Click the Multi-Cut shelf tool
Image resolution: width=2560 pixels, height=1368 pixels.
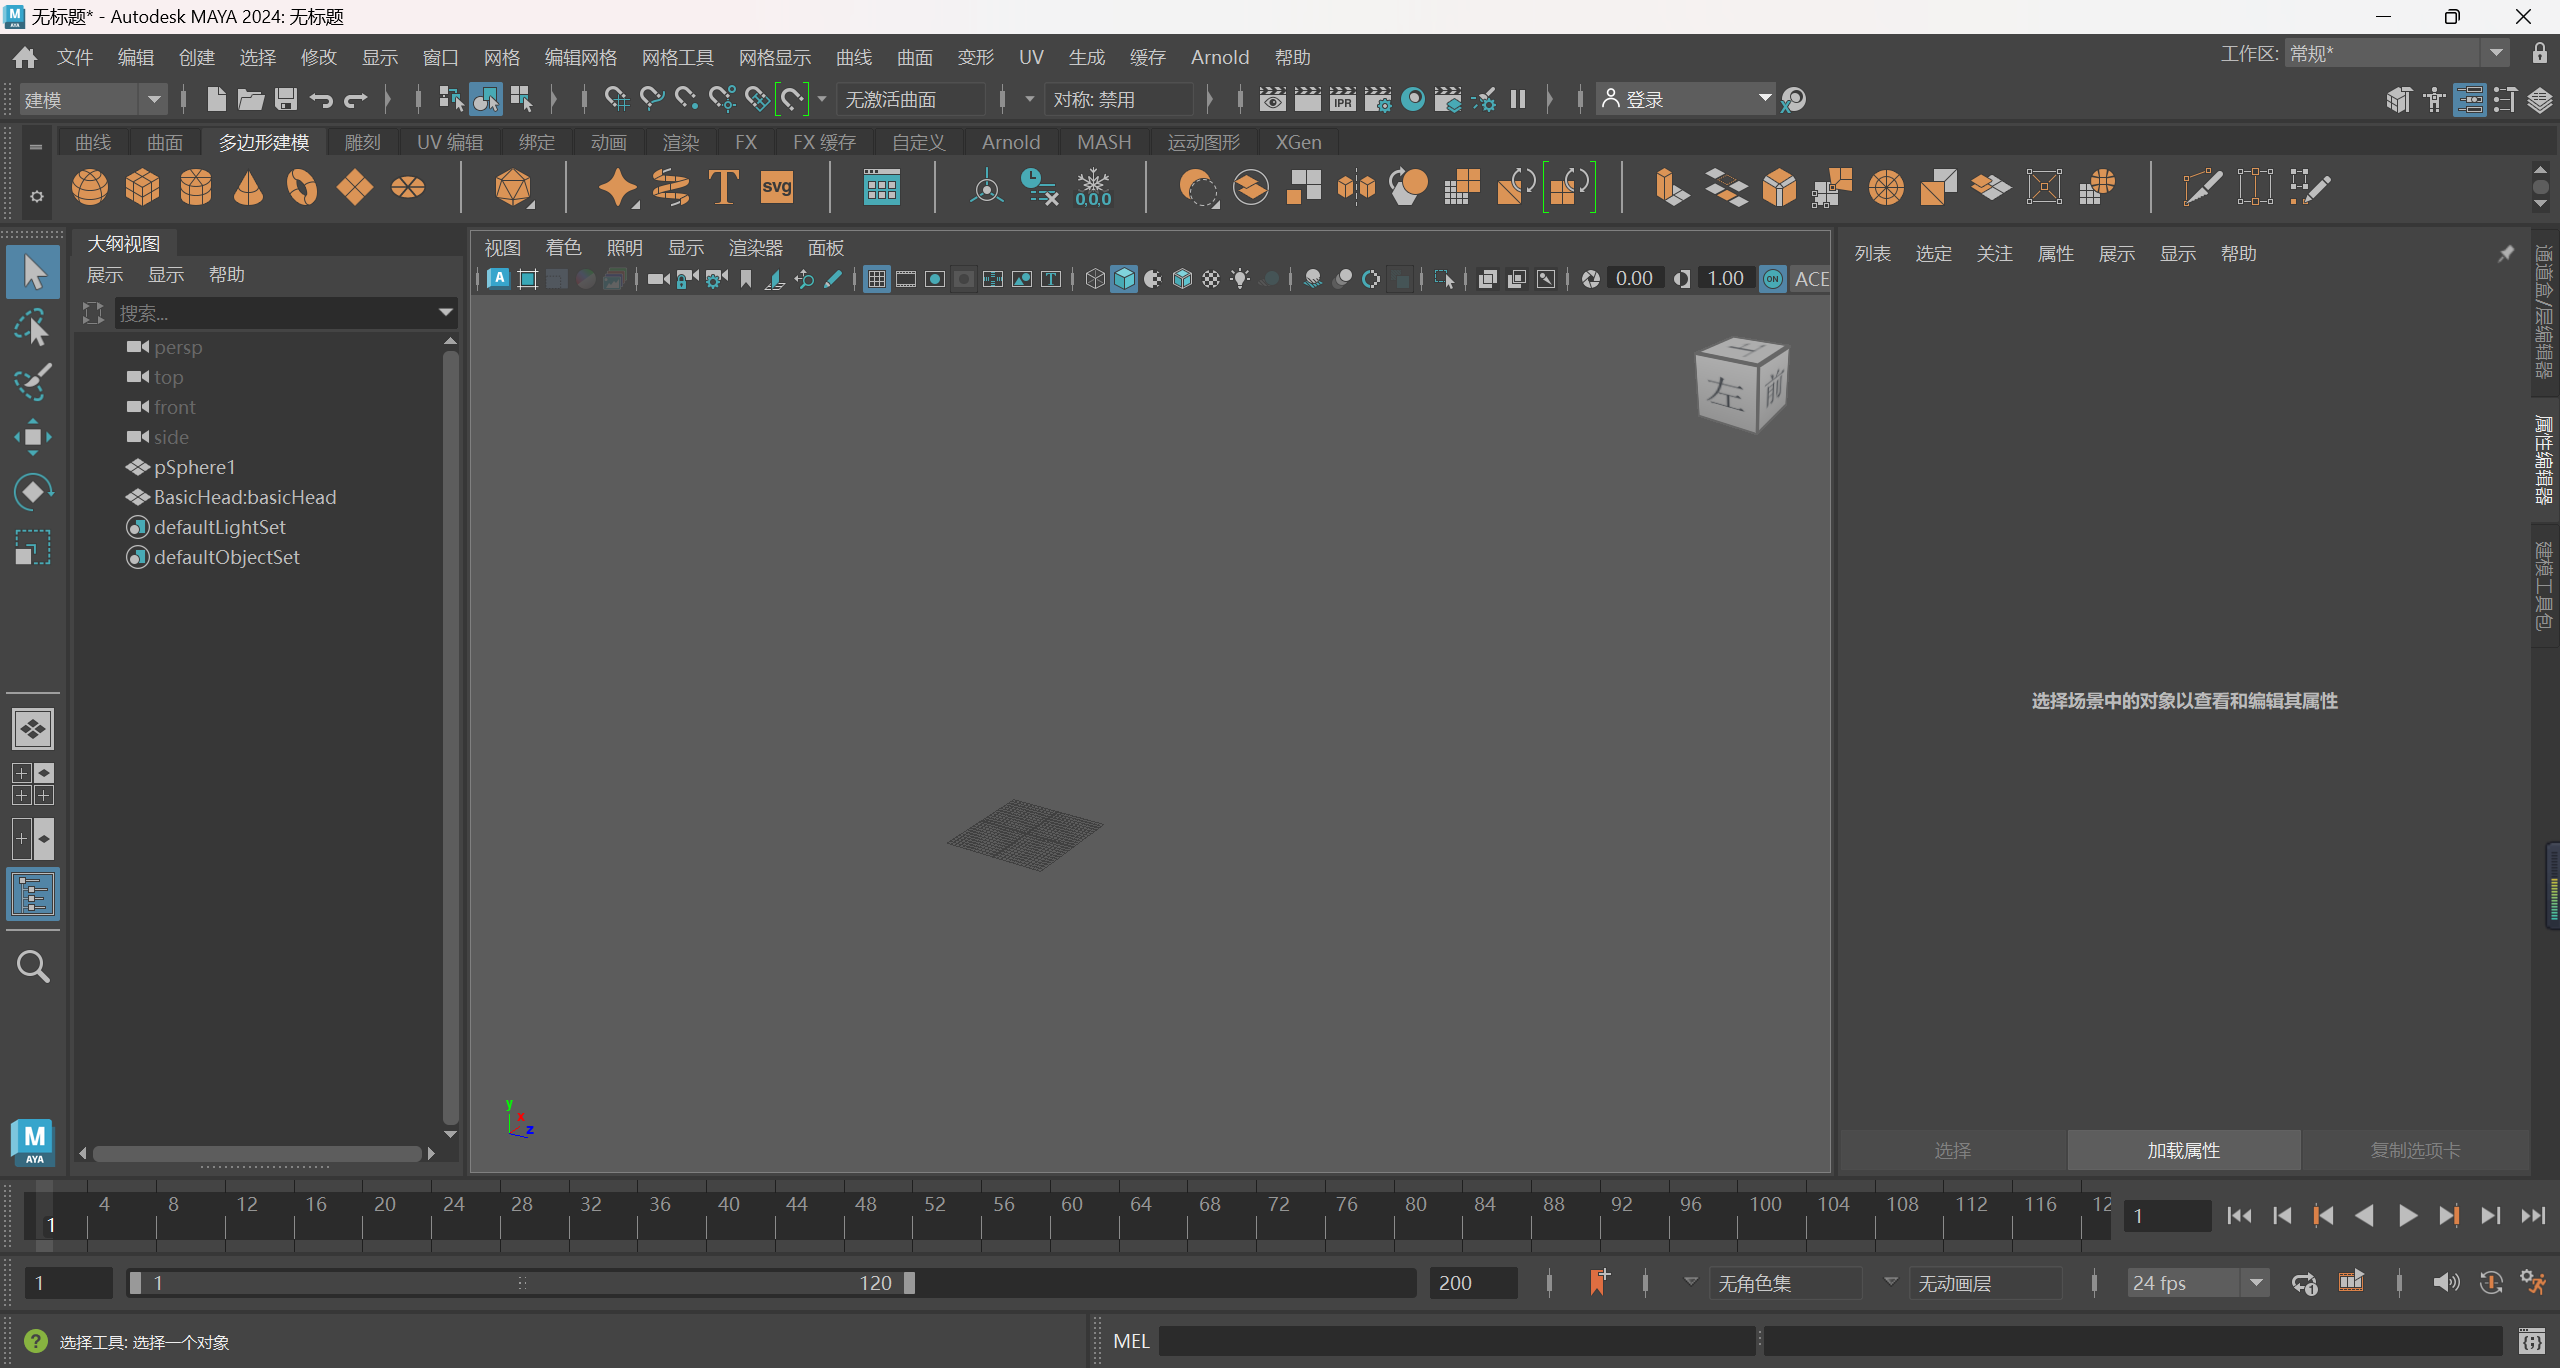2203,187
